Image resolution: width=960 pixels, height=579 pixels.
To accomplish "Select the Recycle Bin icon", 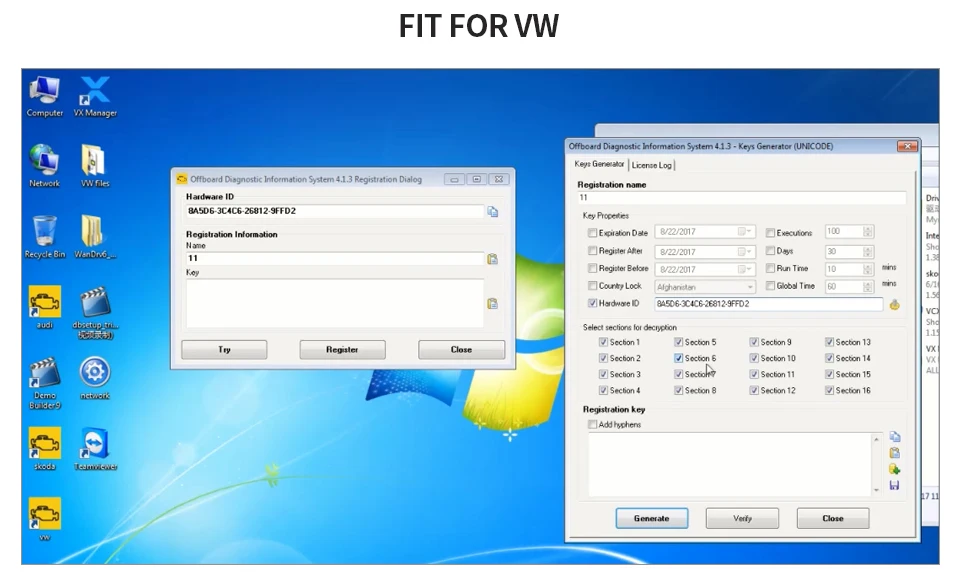I will [x=45, y=237].
